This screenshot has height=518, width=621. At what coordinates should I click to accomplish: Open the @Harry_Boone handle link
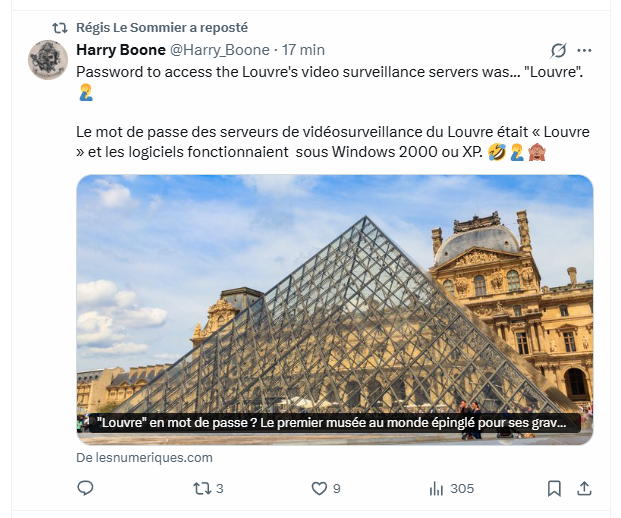(220, 50)
